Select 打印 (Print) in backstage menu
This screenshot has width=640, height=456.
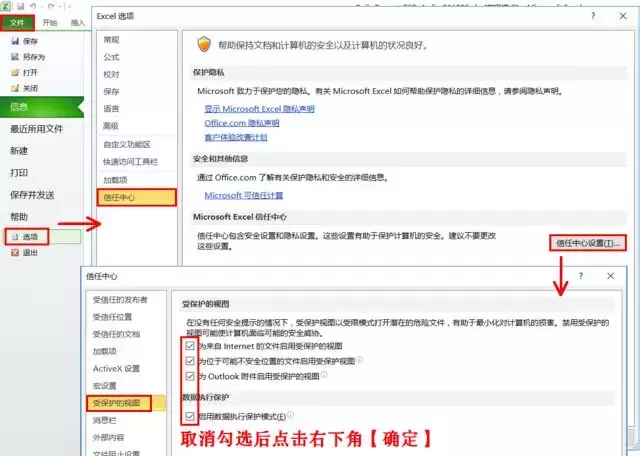click(x=19, y=173)
